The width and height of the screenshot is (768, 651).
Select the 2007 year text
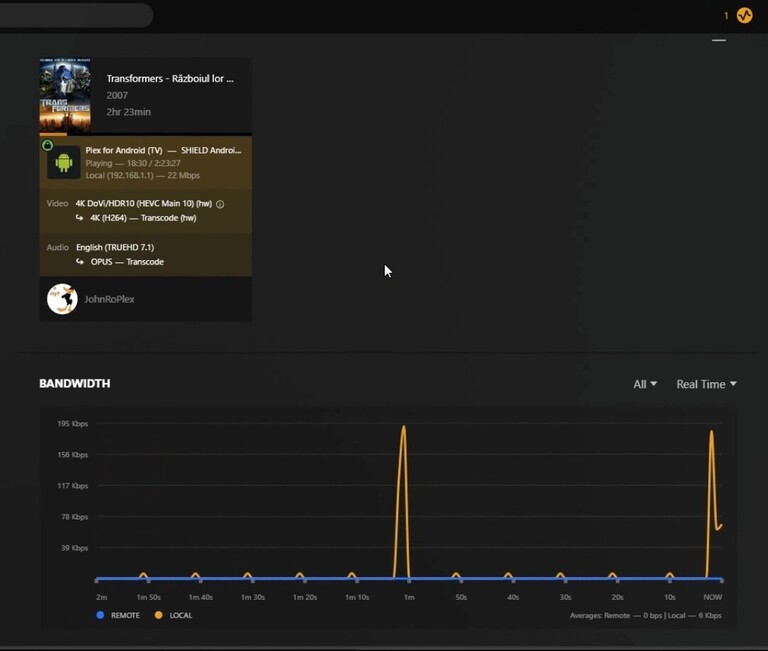coord(117,96)
